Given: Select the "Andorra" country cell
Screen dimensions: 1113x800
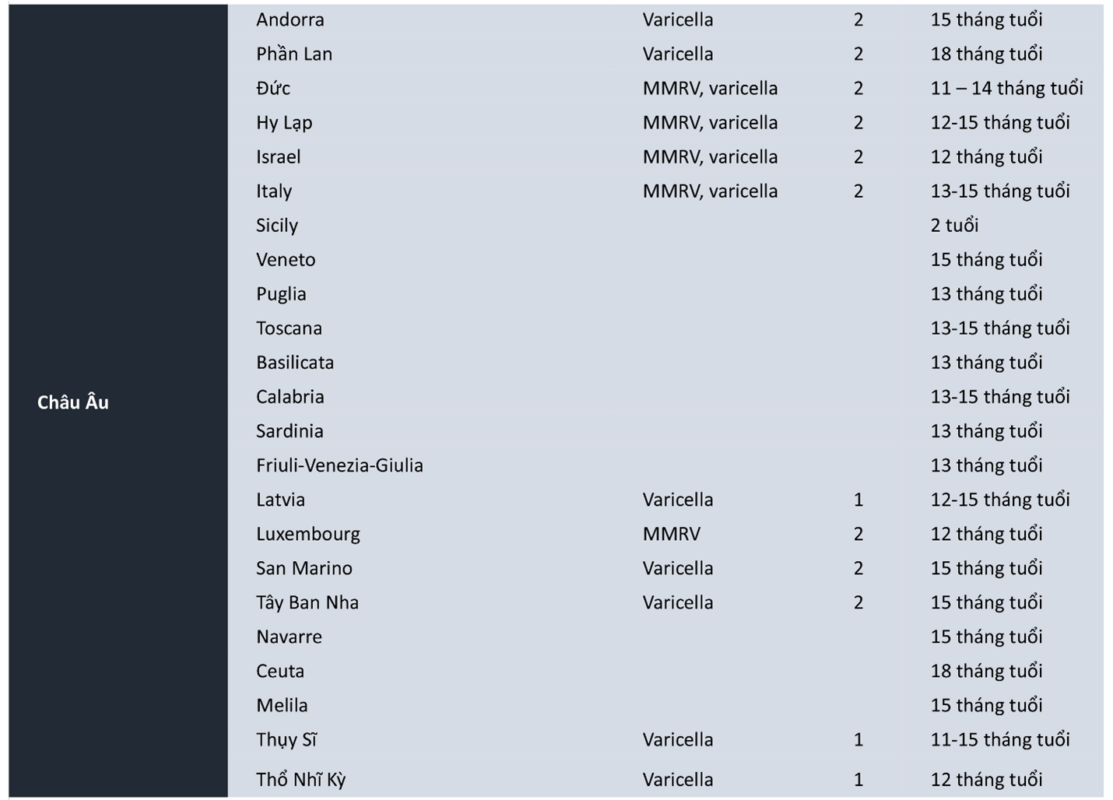Looking at the screenshot, I should 290,20.
